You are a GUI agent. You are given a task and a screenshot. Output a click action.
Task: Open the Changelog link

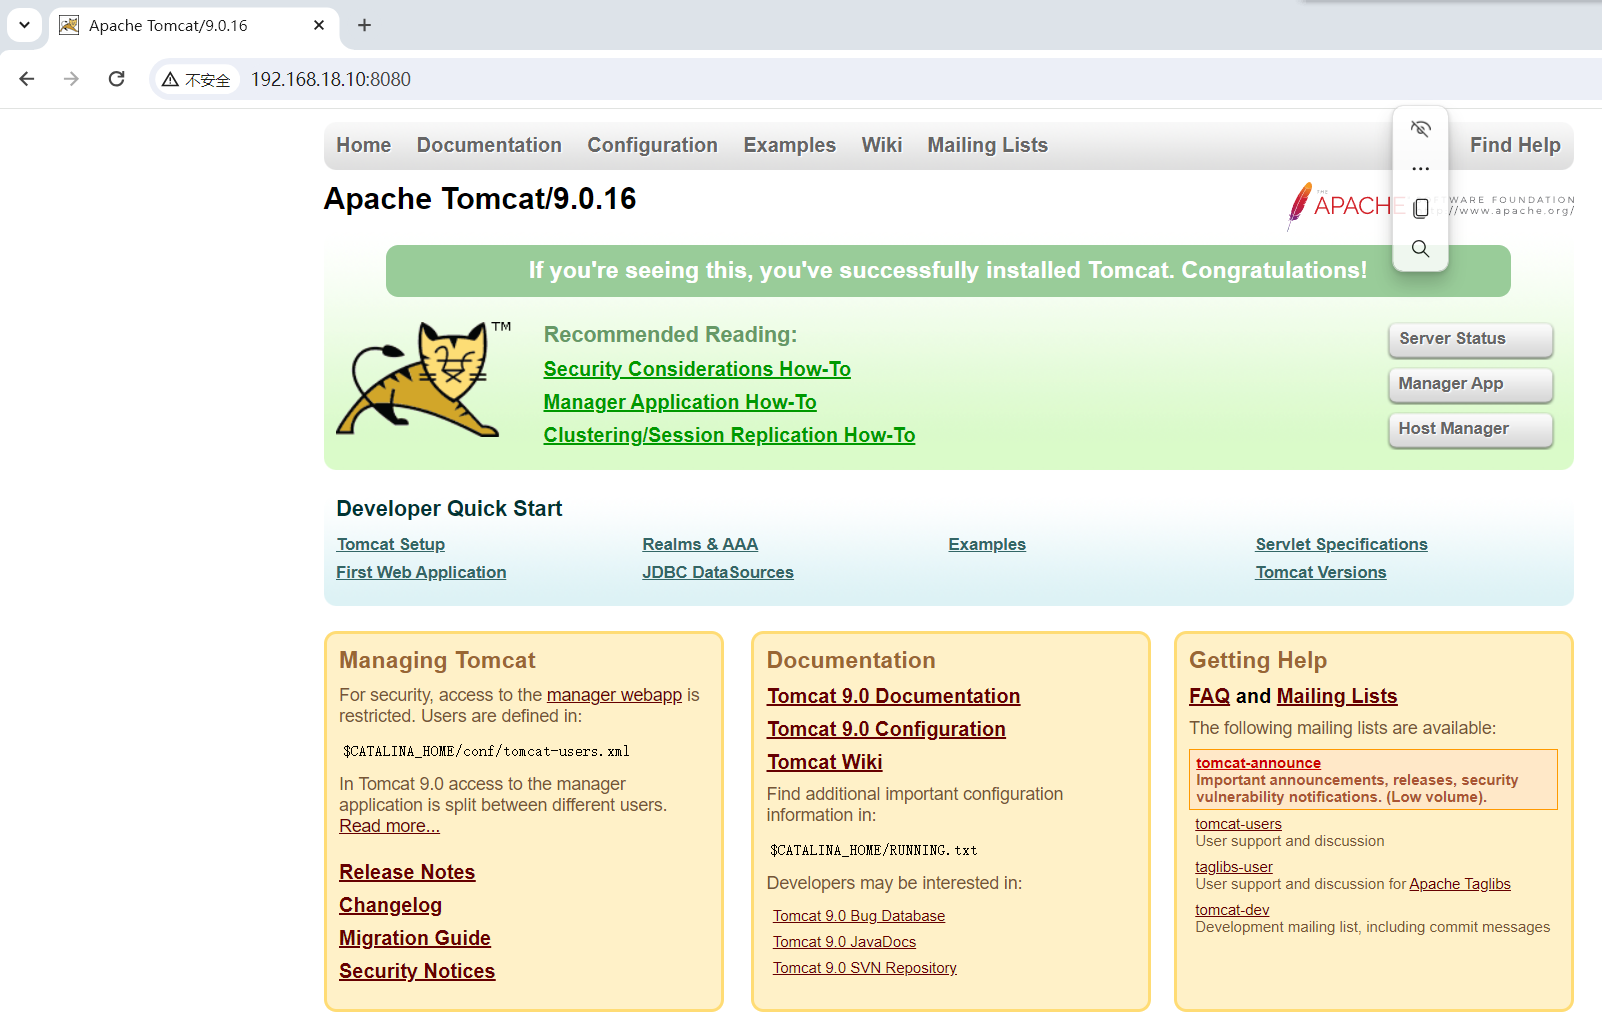point(390,905)
